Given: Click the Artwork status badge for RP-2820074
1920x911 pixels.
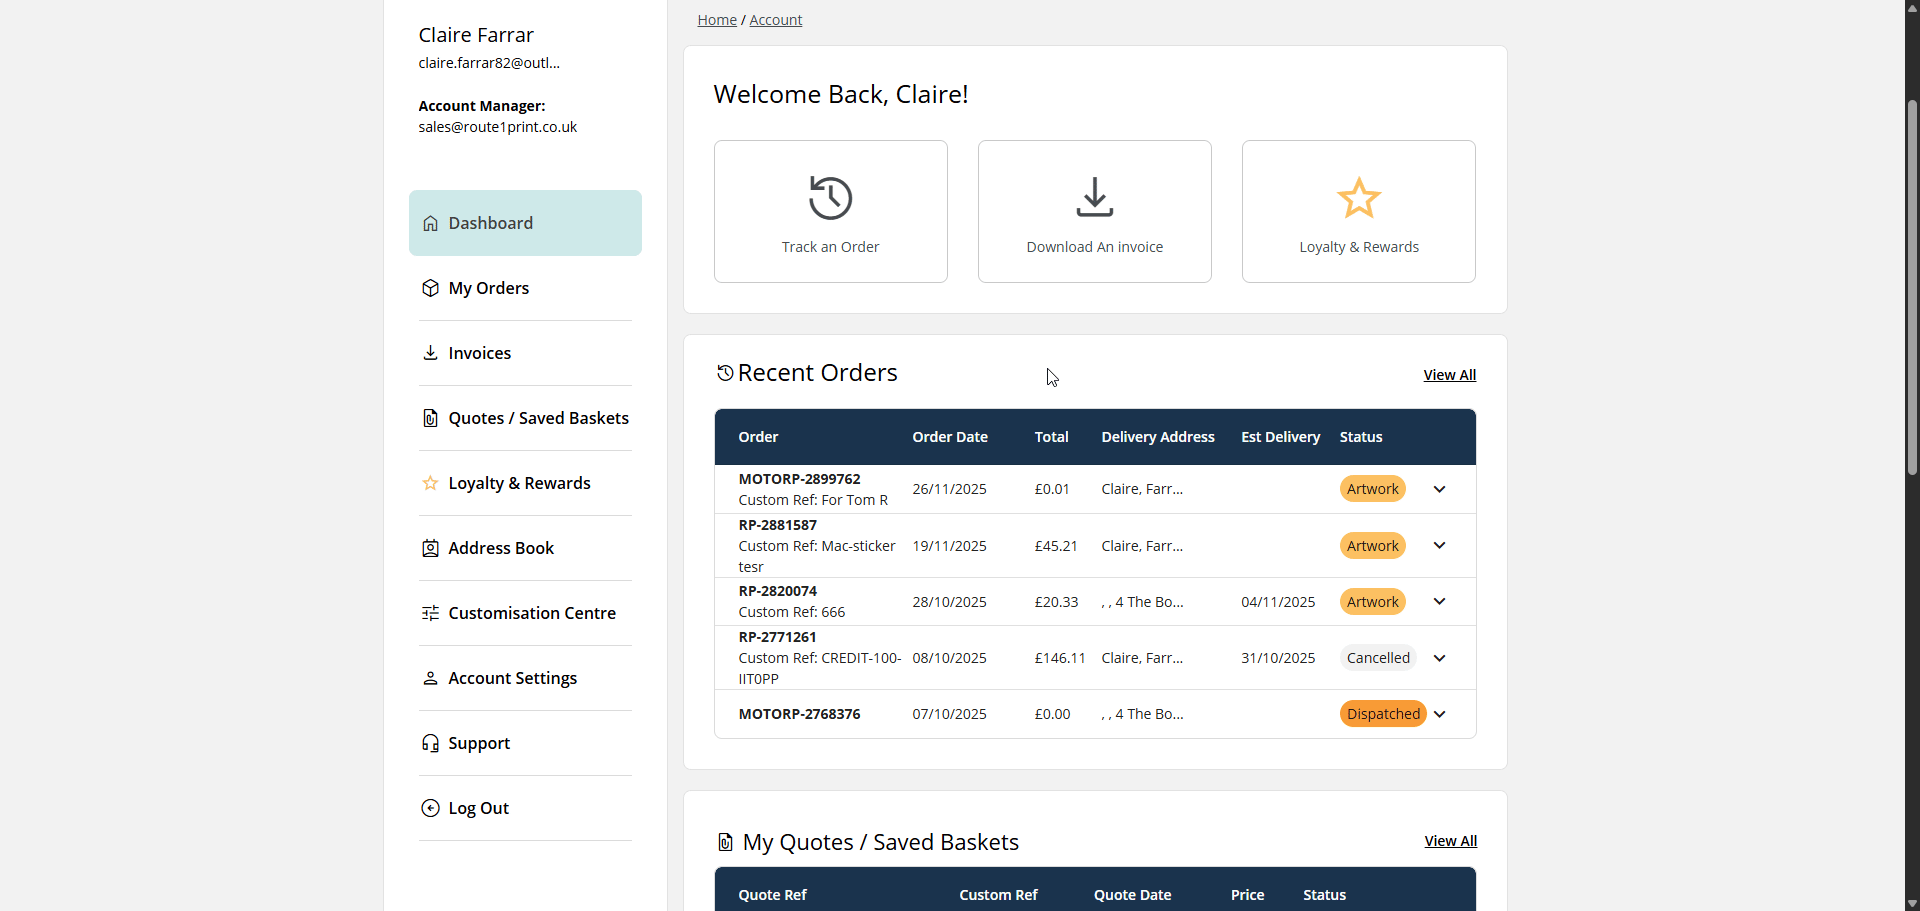Looking at the screenshot, I should 1372,602.
